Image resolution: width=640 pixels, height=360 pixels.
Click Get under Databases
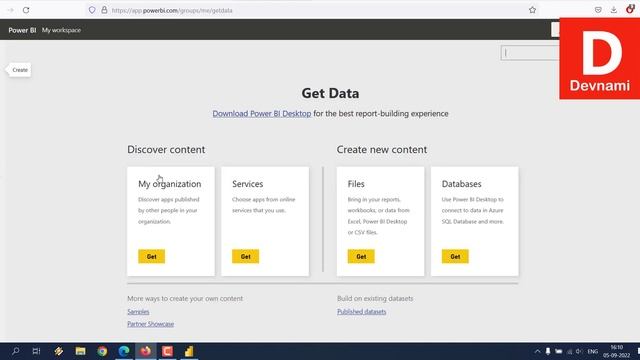[x=455, y=256]
